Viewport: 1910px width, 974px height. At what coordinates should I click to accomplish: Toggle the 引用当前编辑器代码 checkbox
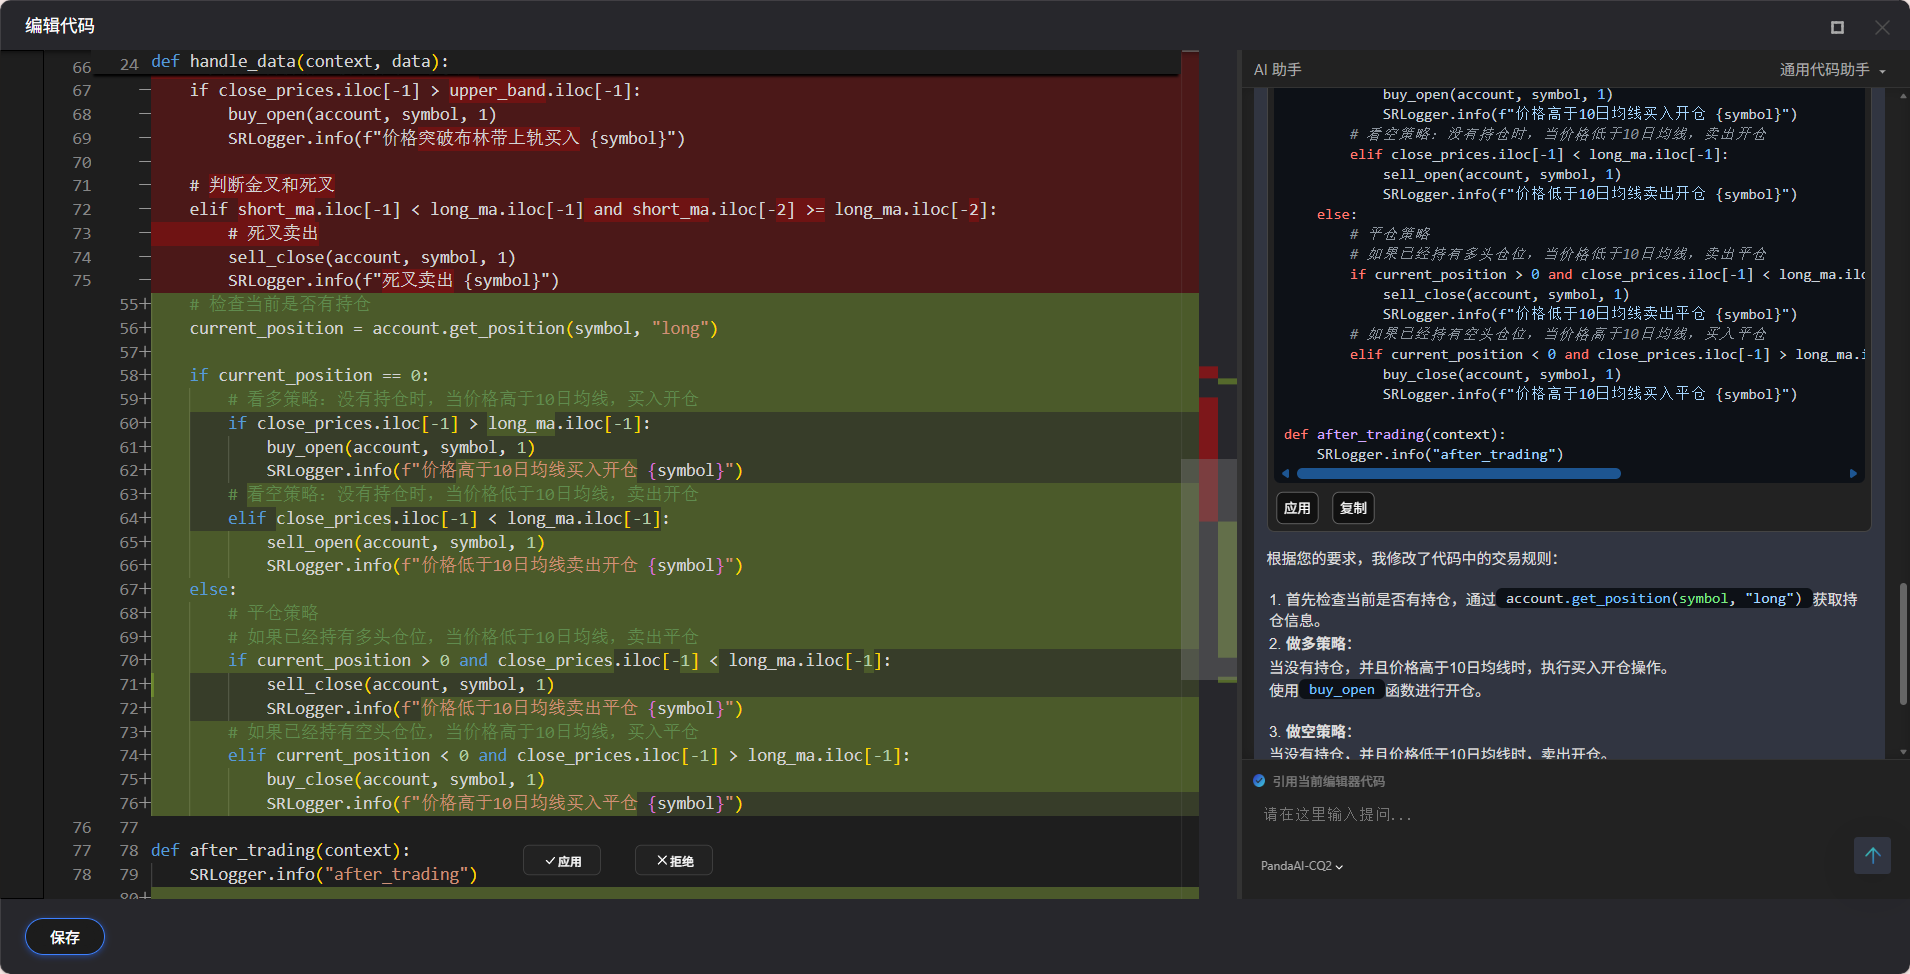1259,781
